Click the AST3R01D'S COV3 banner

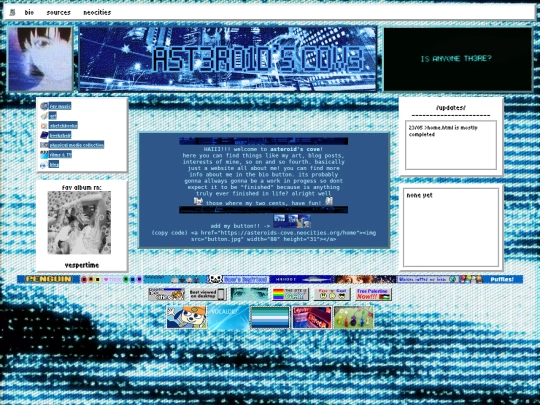click(x=228, y=59)
